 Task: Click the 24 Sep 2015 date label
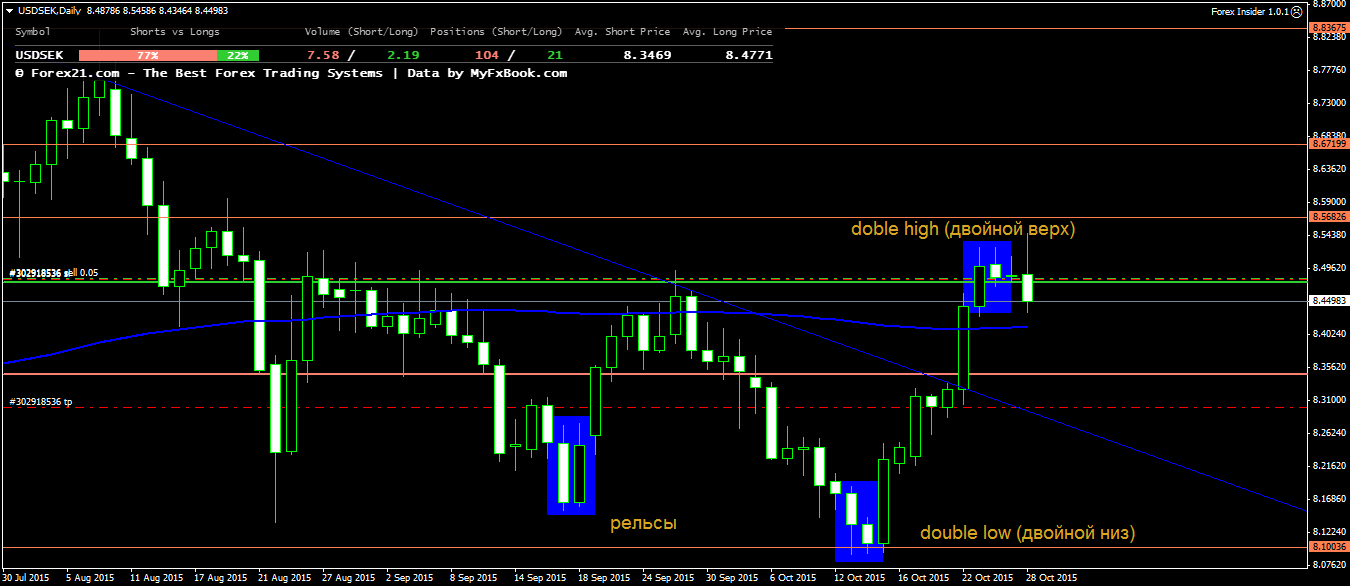click(x=668, y=578)
